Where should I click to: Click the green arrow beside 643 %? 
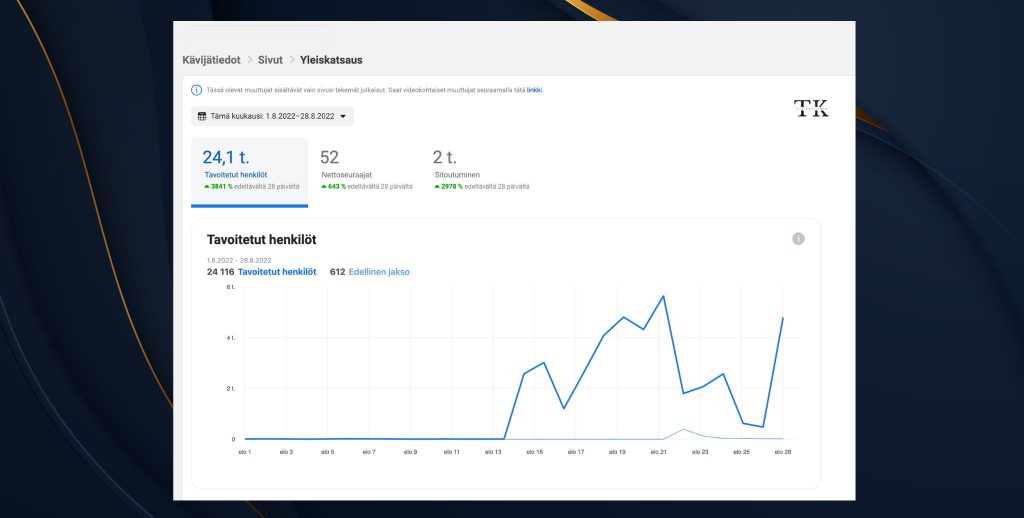[324, 187]
